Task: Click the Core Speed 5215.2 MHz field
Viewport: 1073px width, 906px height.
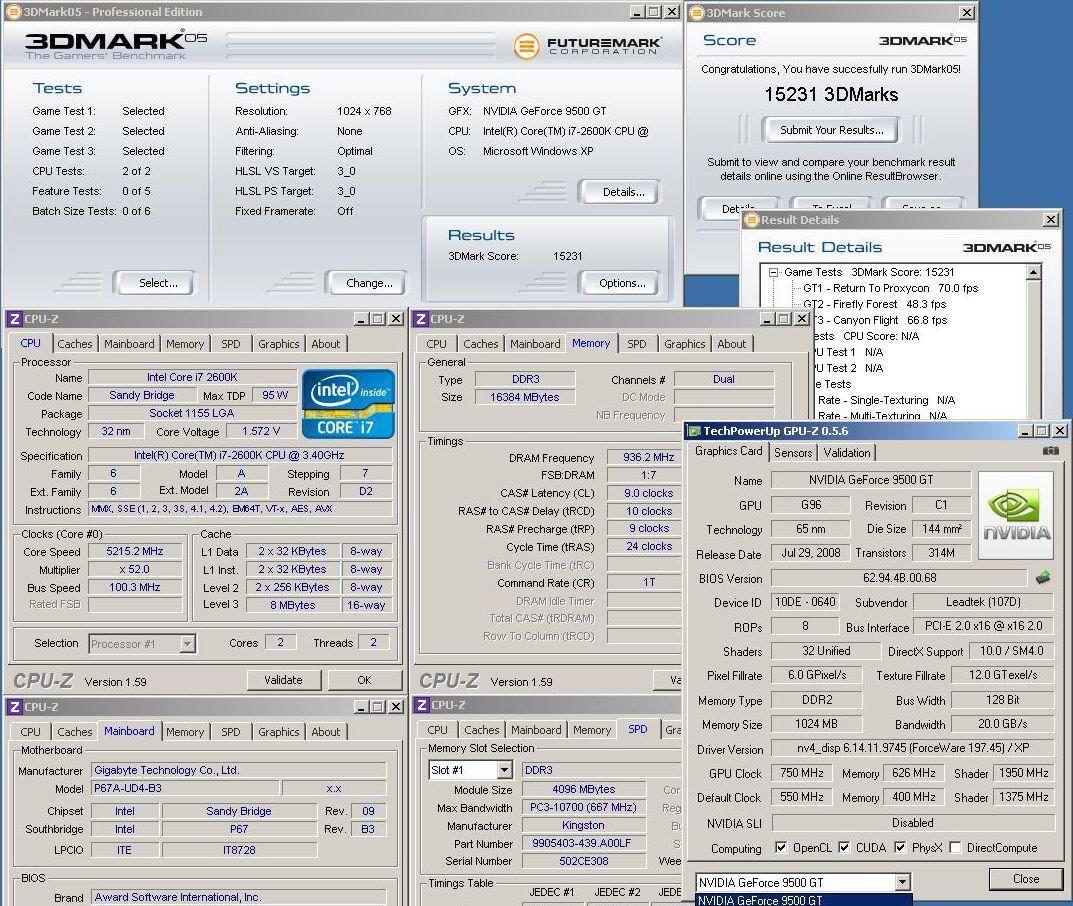Action: coord(135,551)
